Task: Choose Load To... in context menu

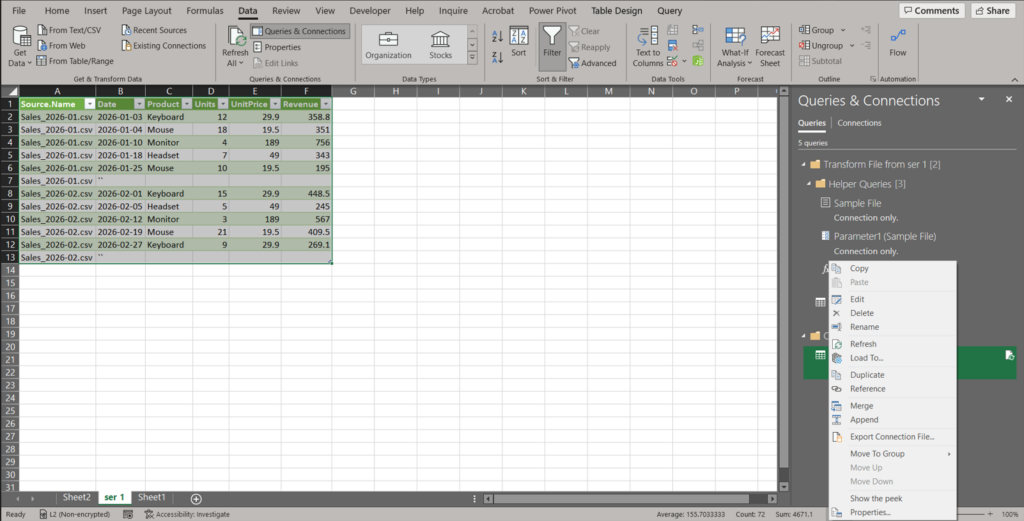Action: pyautogui.click(x=866, y=358)
